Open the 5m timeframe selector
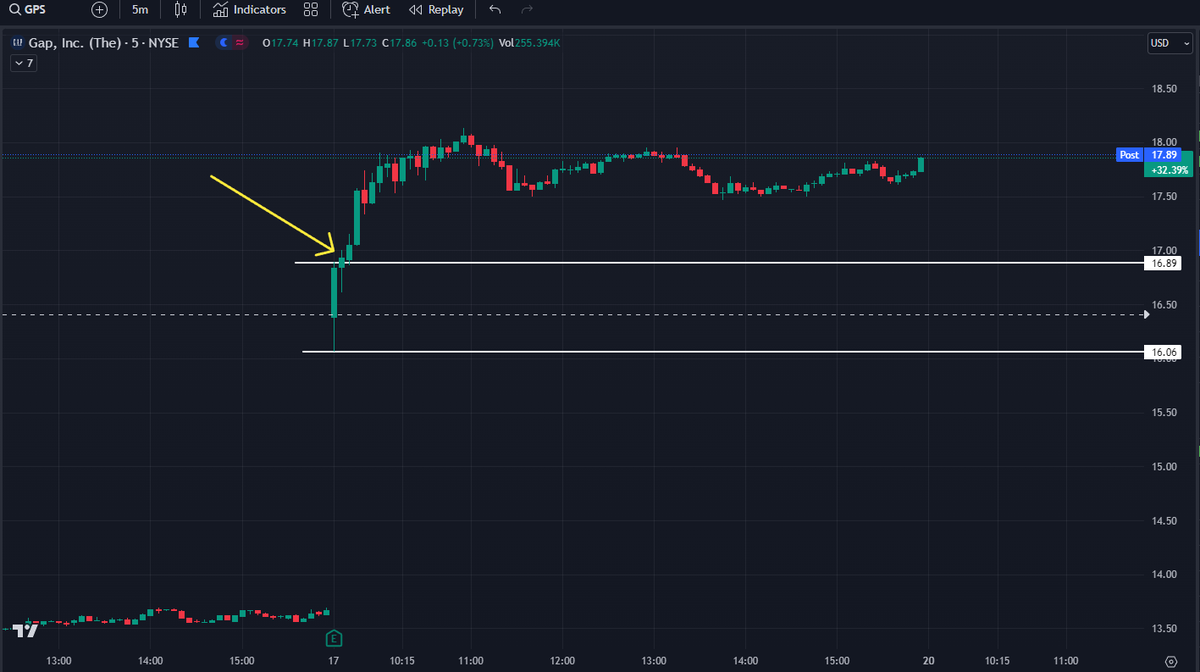The image size is (1200, 672). 140,10
